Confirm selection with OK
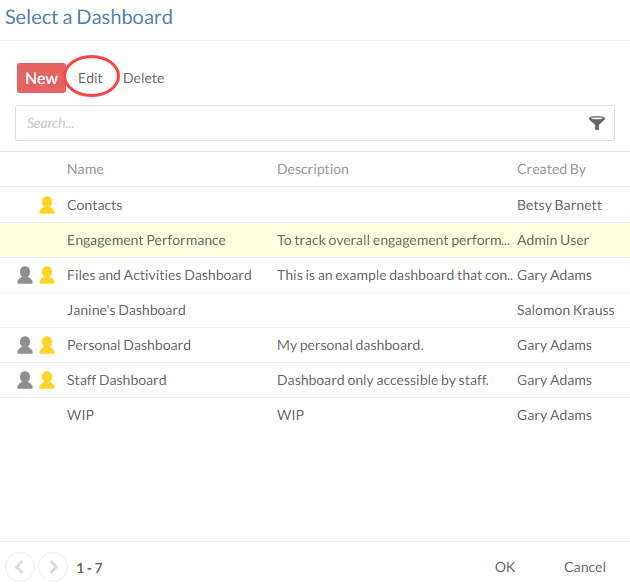630x585 pixels. (x=505, y=567)
